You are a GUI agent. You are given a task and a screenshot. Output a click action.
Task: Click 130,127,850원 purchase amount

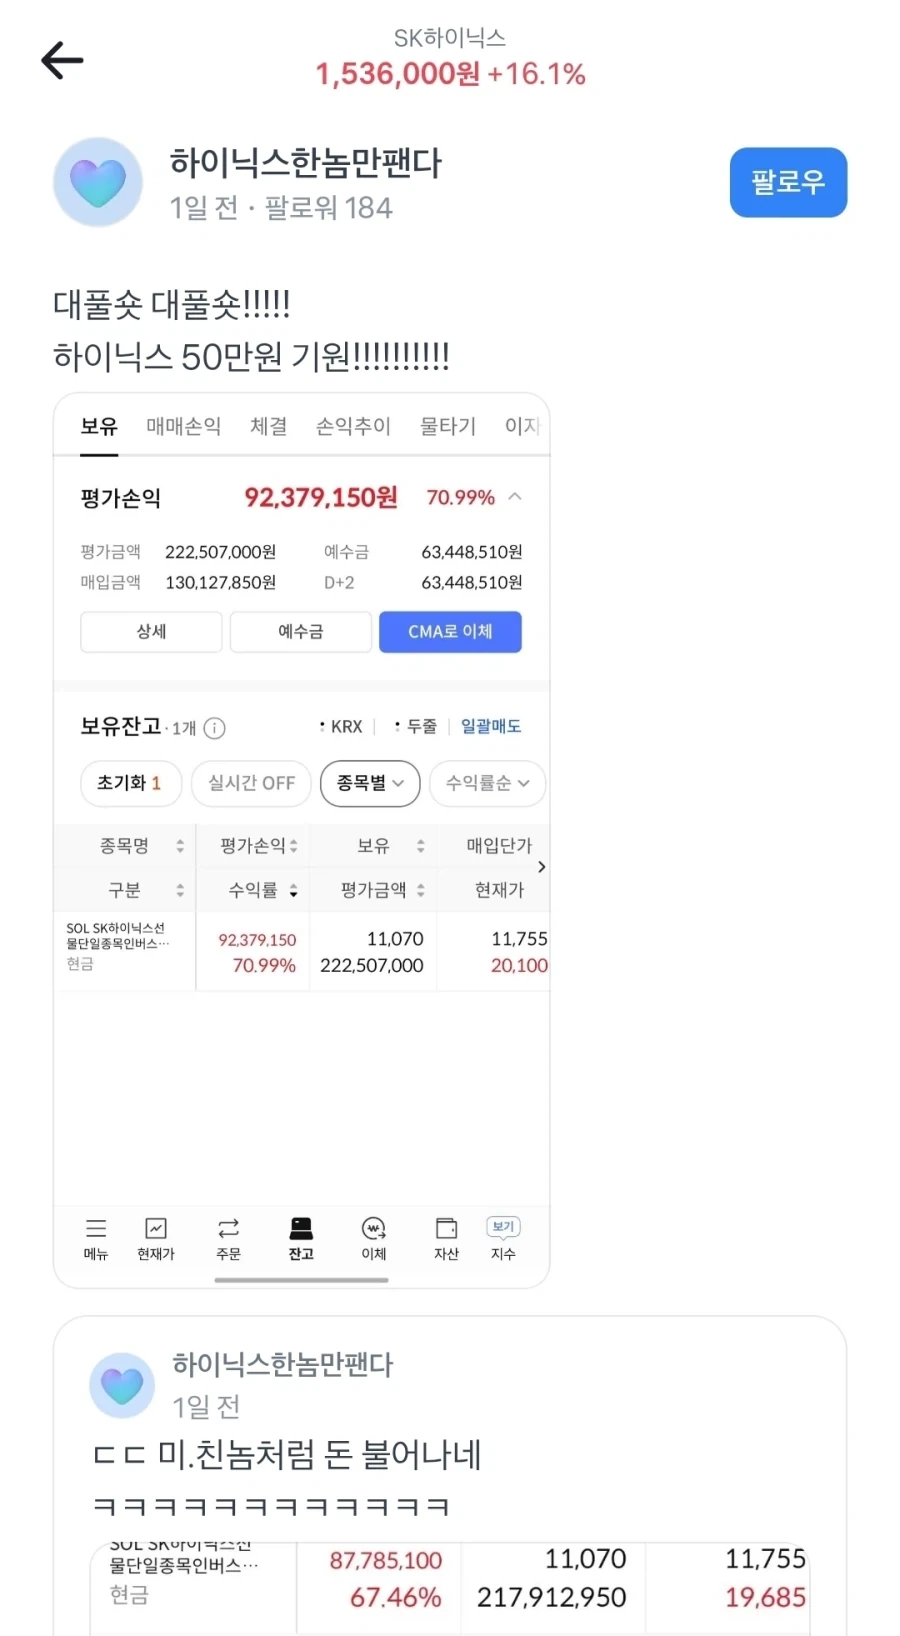[221, 582]
